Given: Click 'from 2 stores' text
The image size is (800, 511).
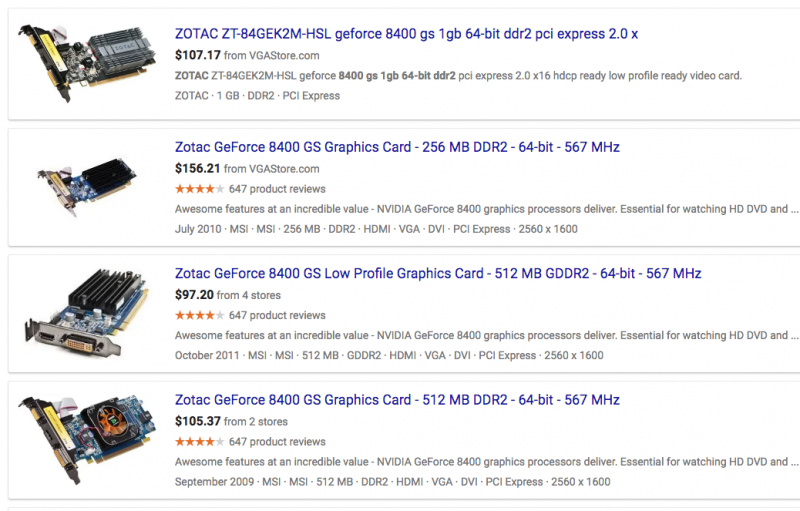Looking at the screenshot, I should point(256,422).
